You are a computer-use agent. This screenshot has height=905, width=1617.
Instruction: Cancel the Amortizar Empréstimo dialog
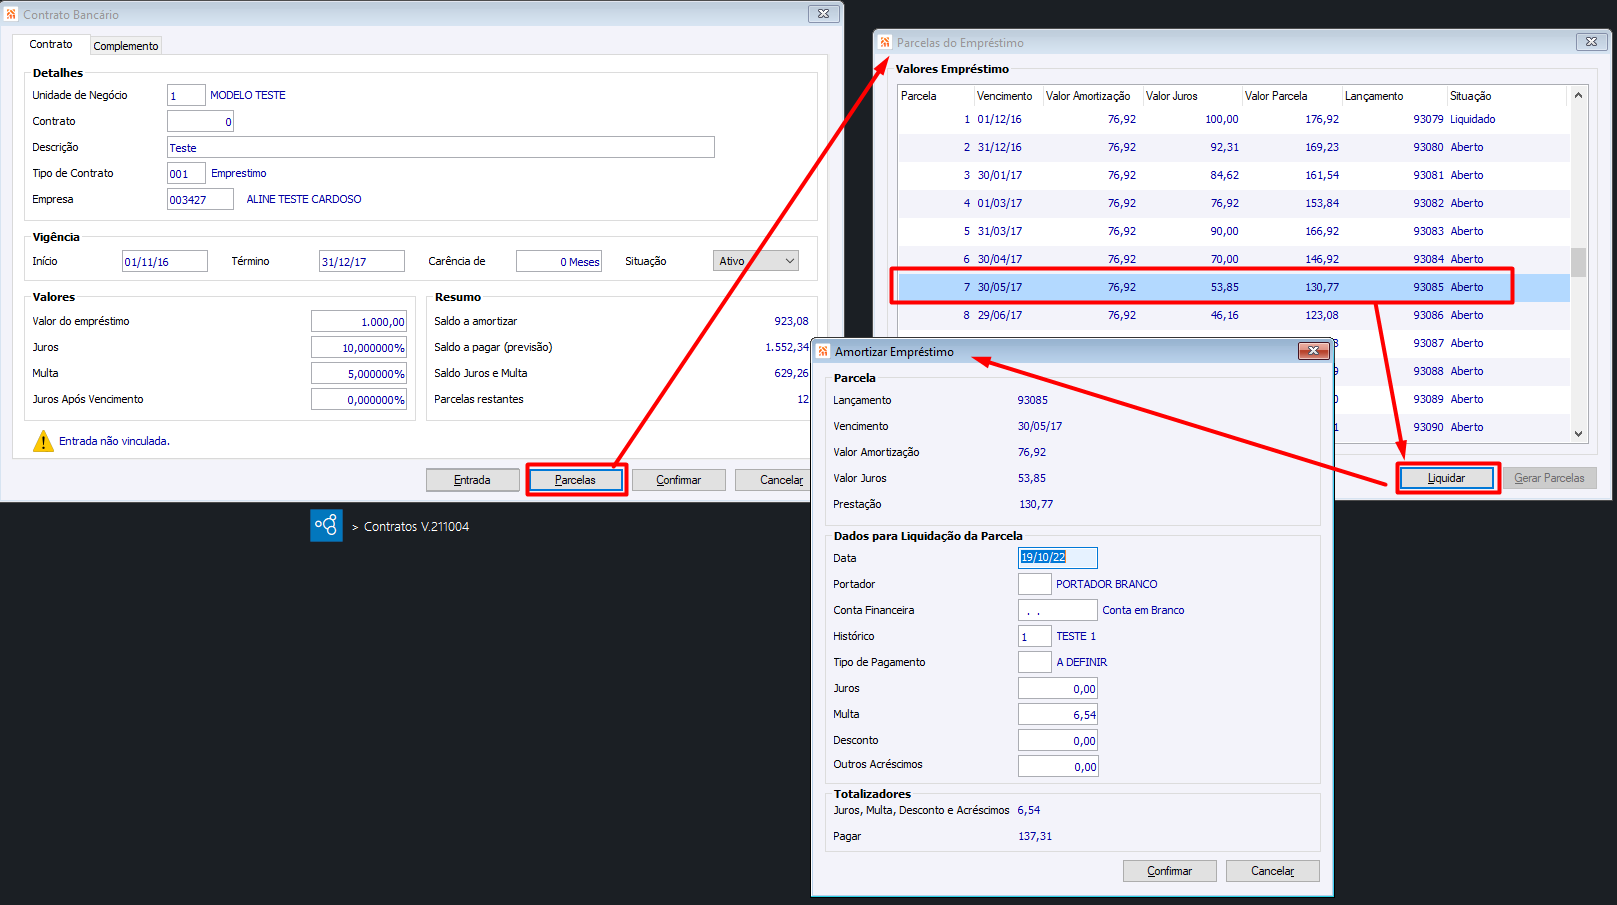click(1272, 871)
